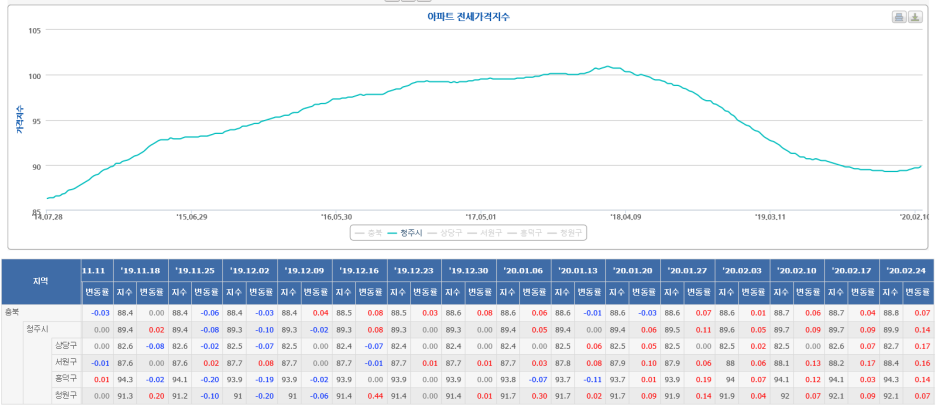Click the 0.20 value under '19.11.18 in 청원구 row
The width and height of the screenshot is (936, 405).
click(156, 395)
